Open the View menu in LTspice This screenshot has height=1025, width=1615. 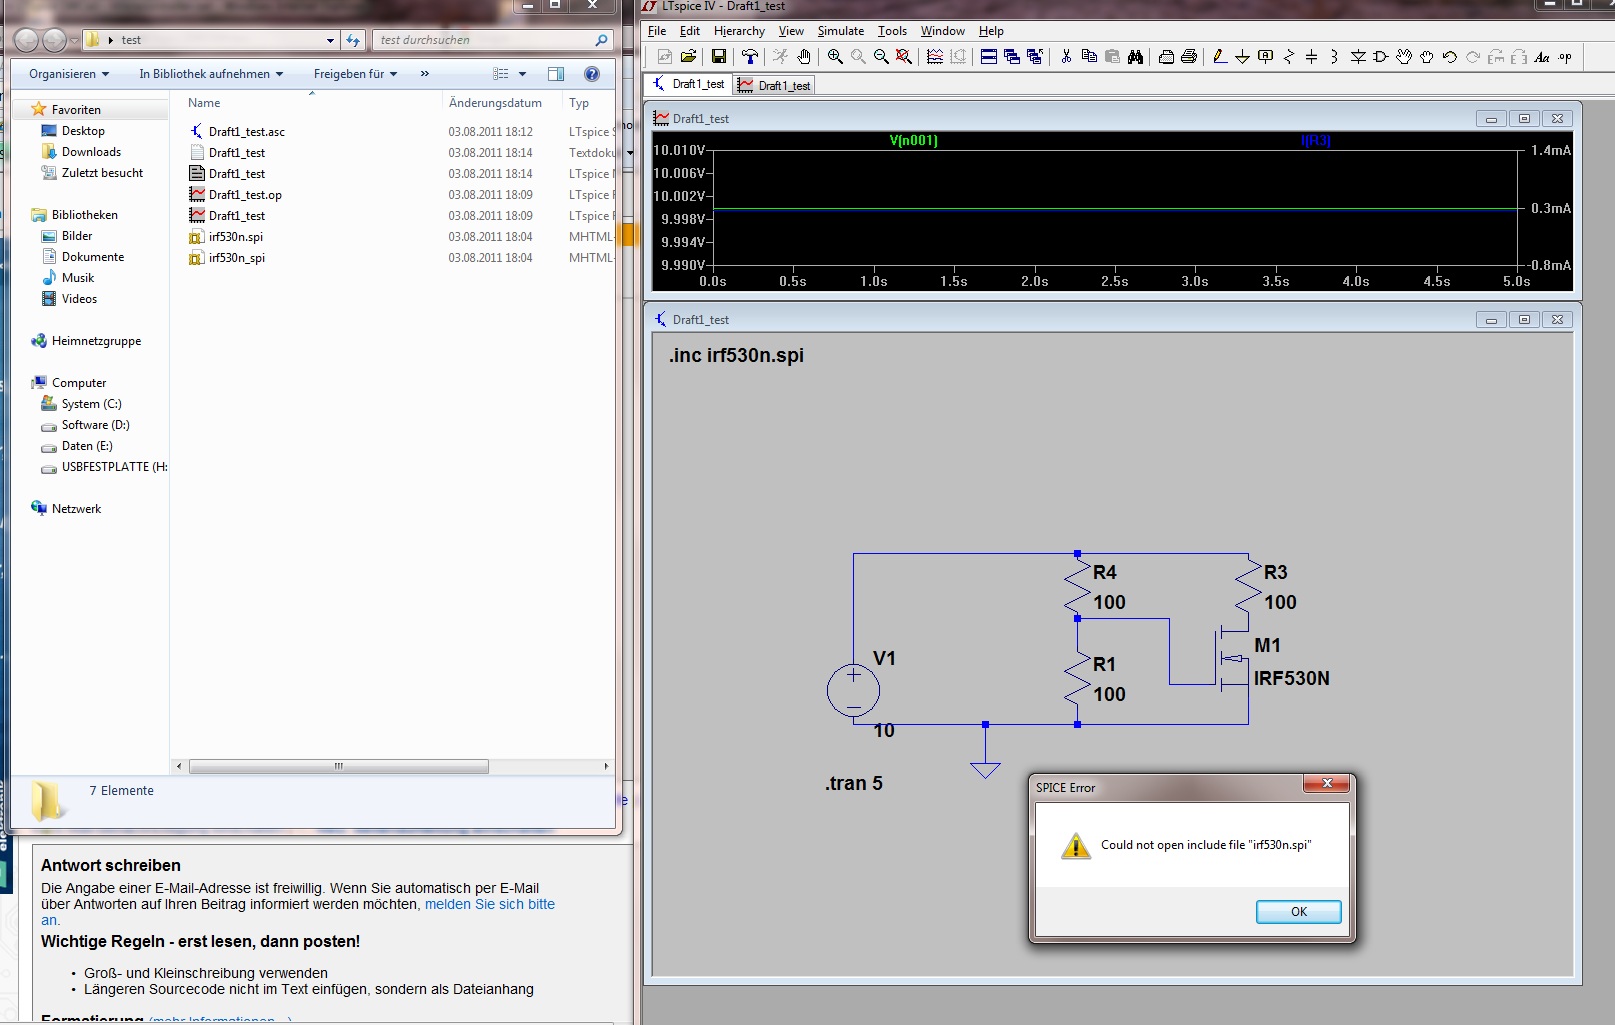click(x=791, y=31)
